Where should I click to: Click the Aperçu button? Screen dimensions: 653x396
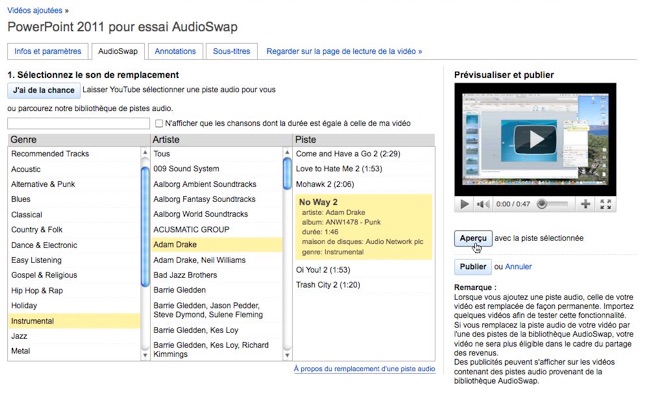point(473,238)
